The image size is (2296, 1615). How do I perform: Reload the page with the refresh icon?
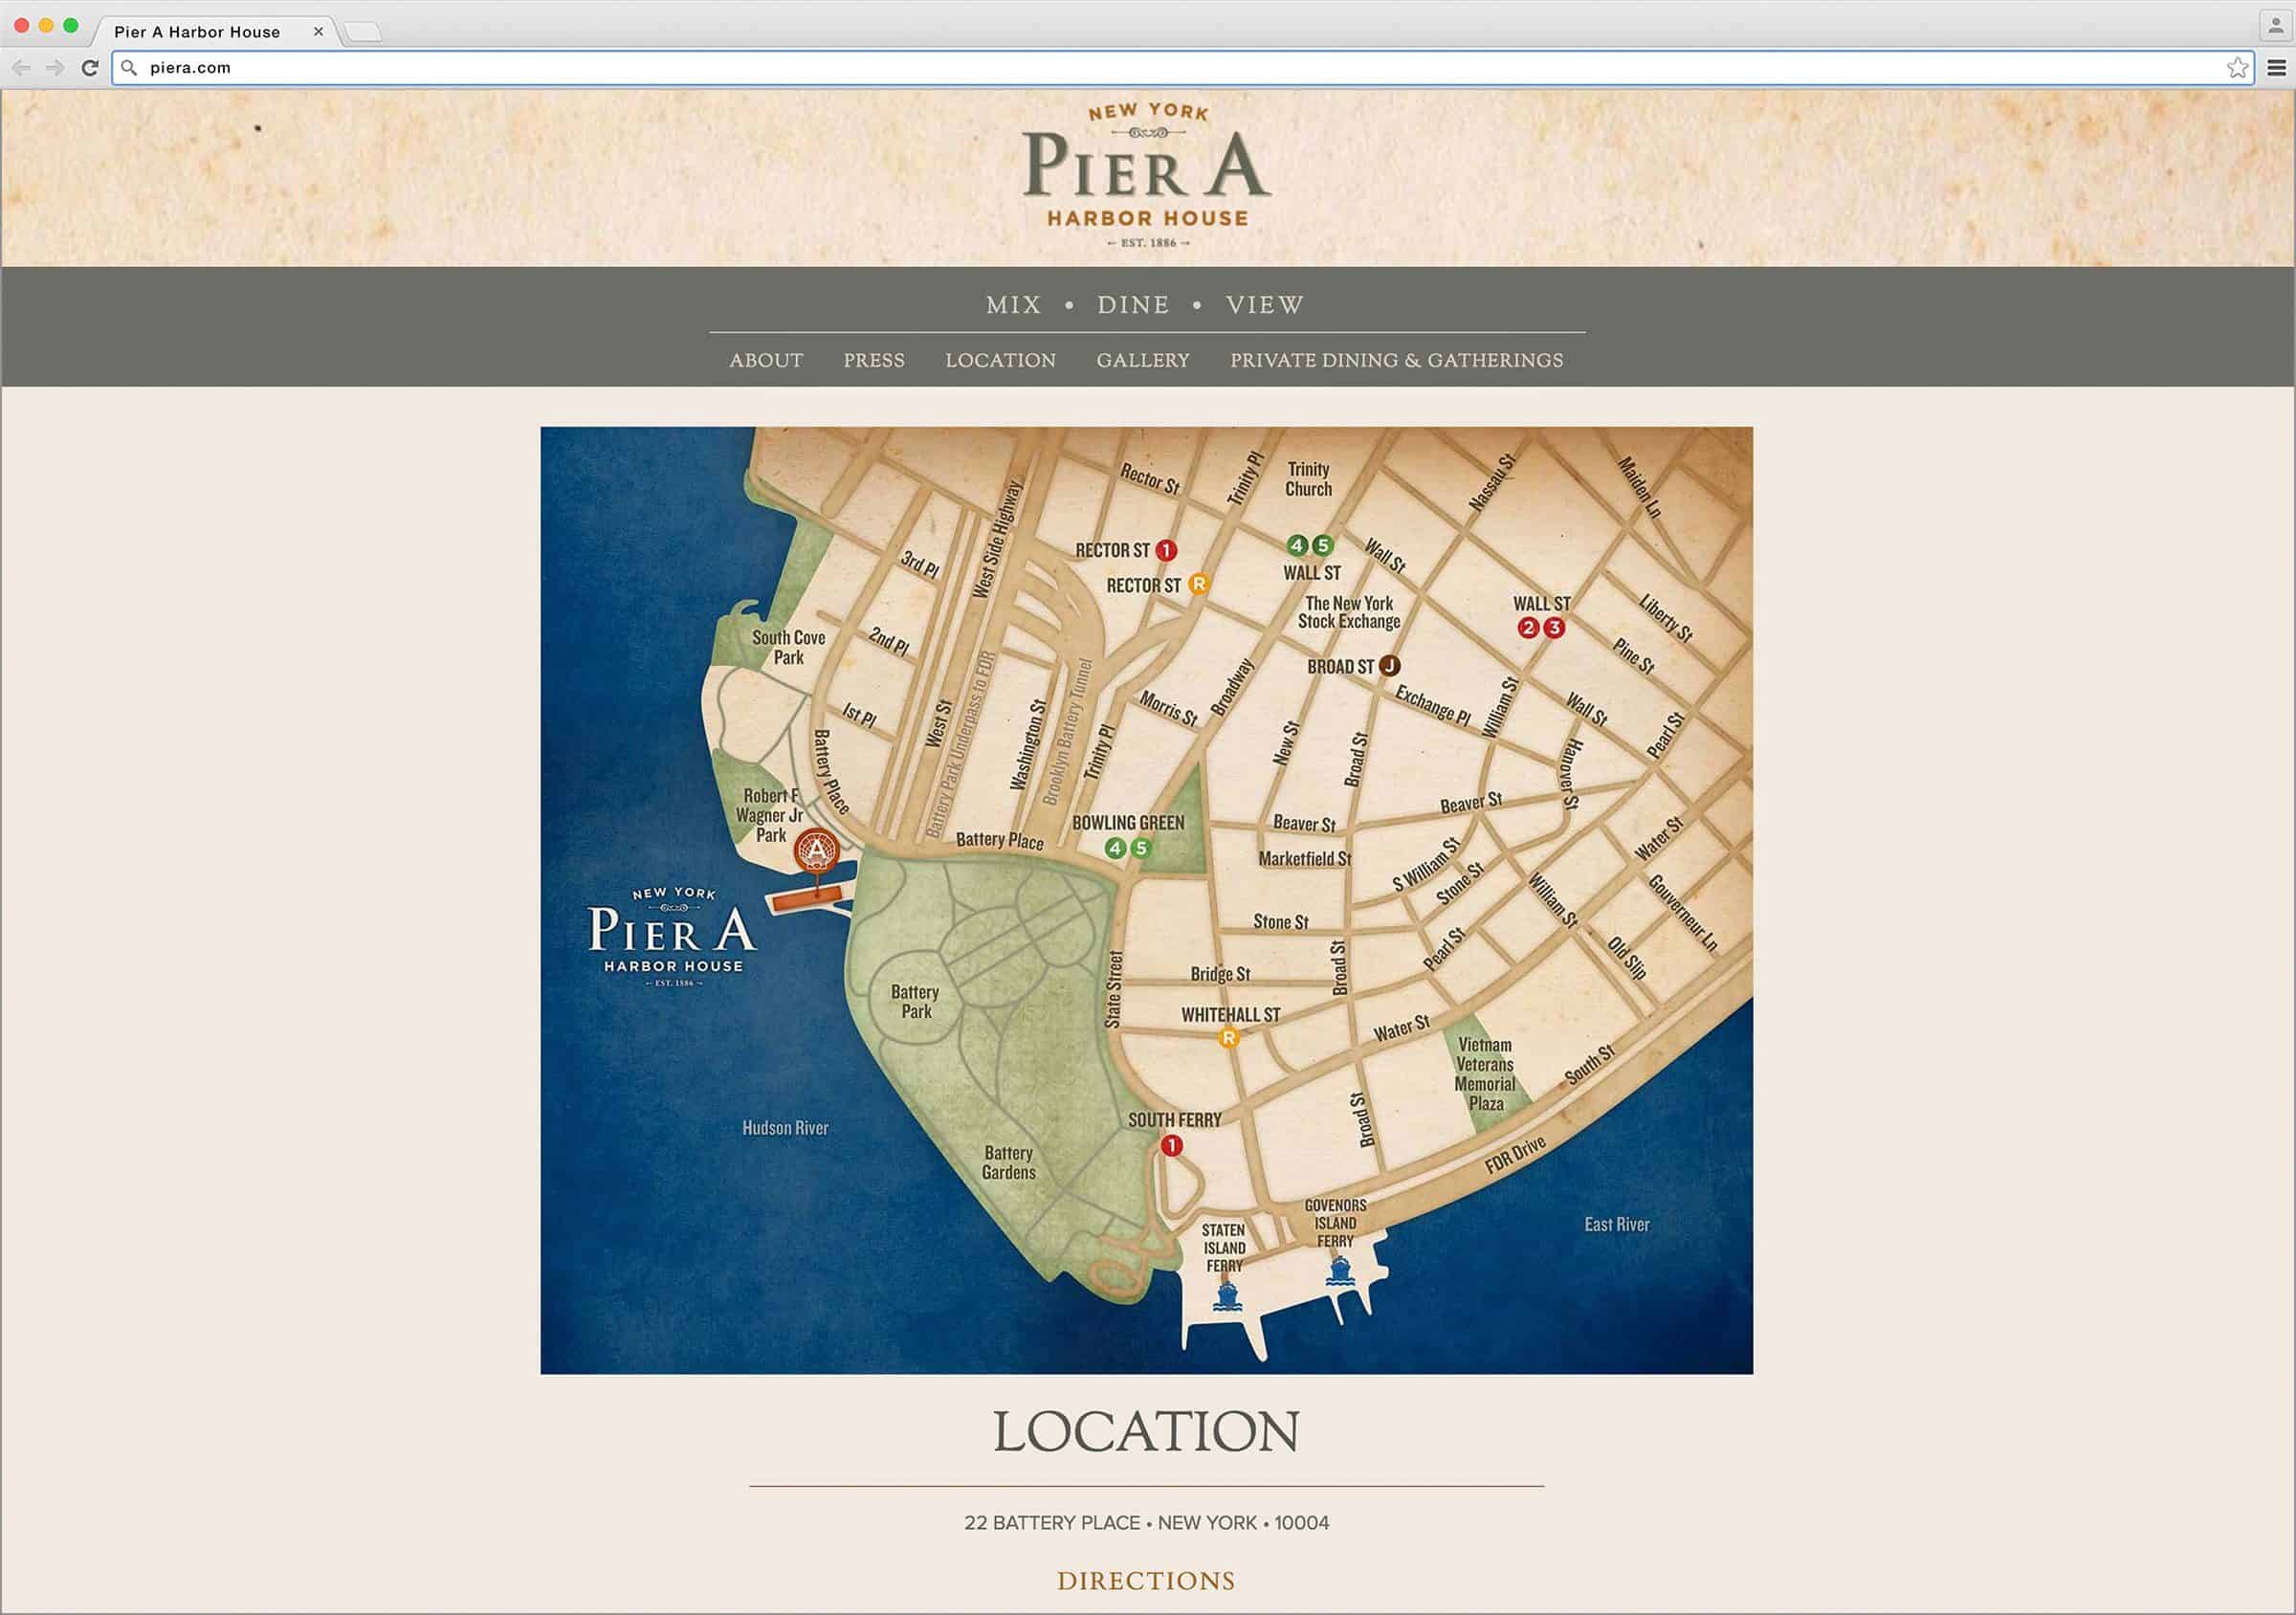point(90,68)
